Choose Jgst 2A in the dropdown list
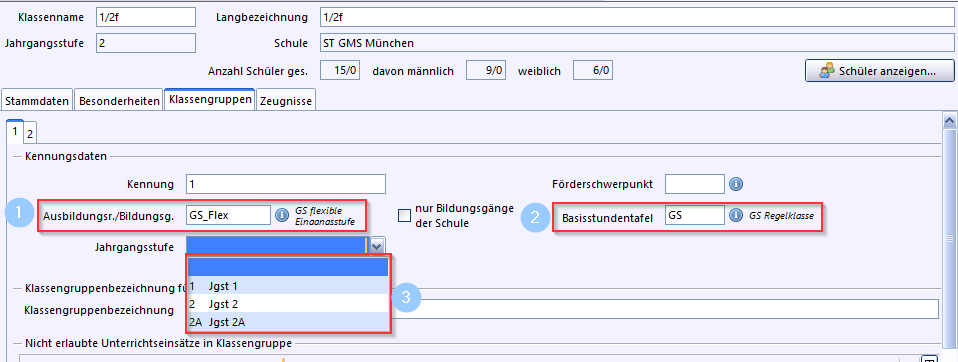The width and height of the screenshot is (958, 362). pos(288,322)
